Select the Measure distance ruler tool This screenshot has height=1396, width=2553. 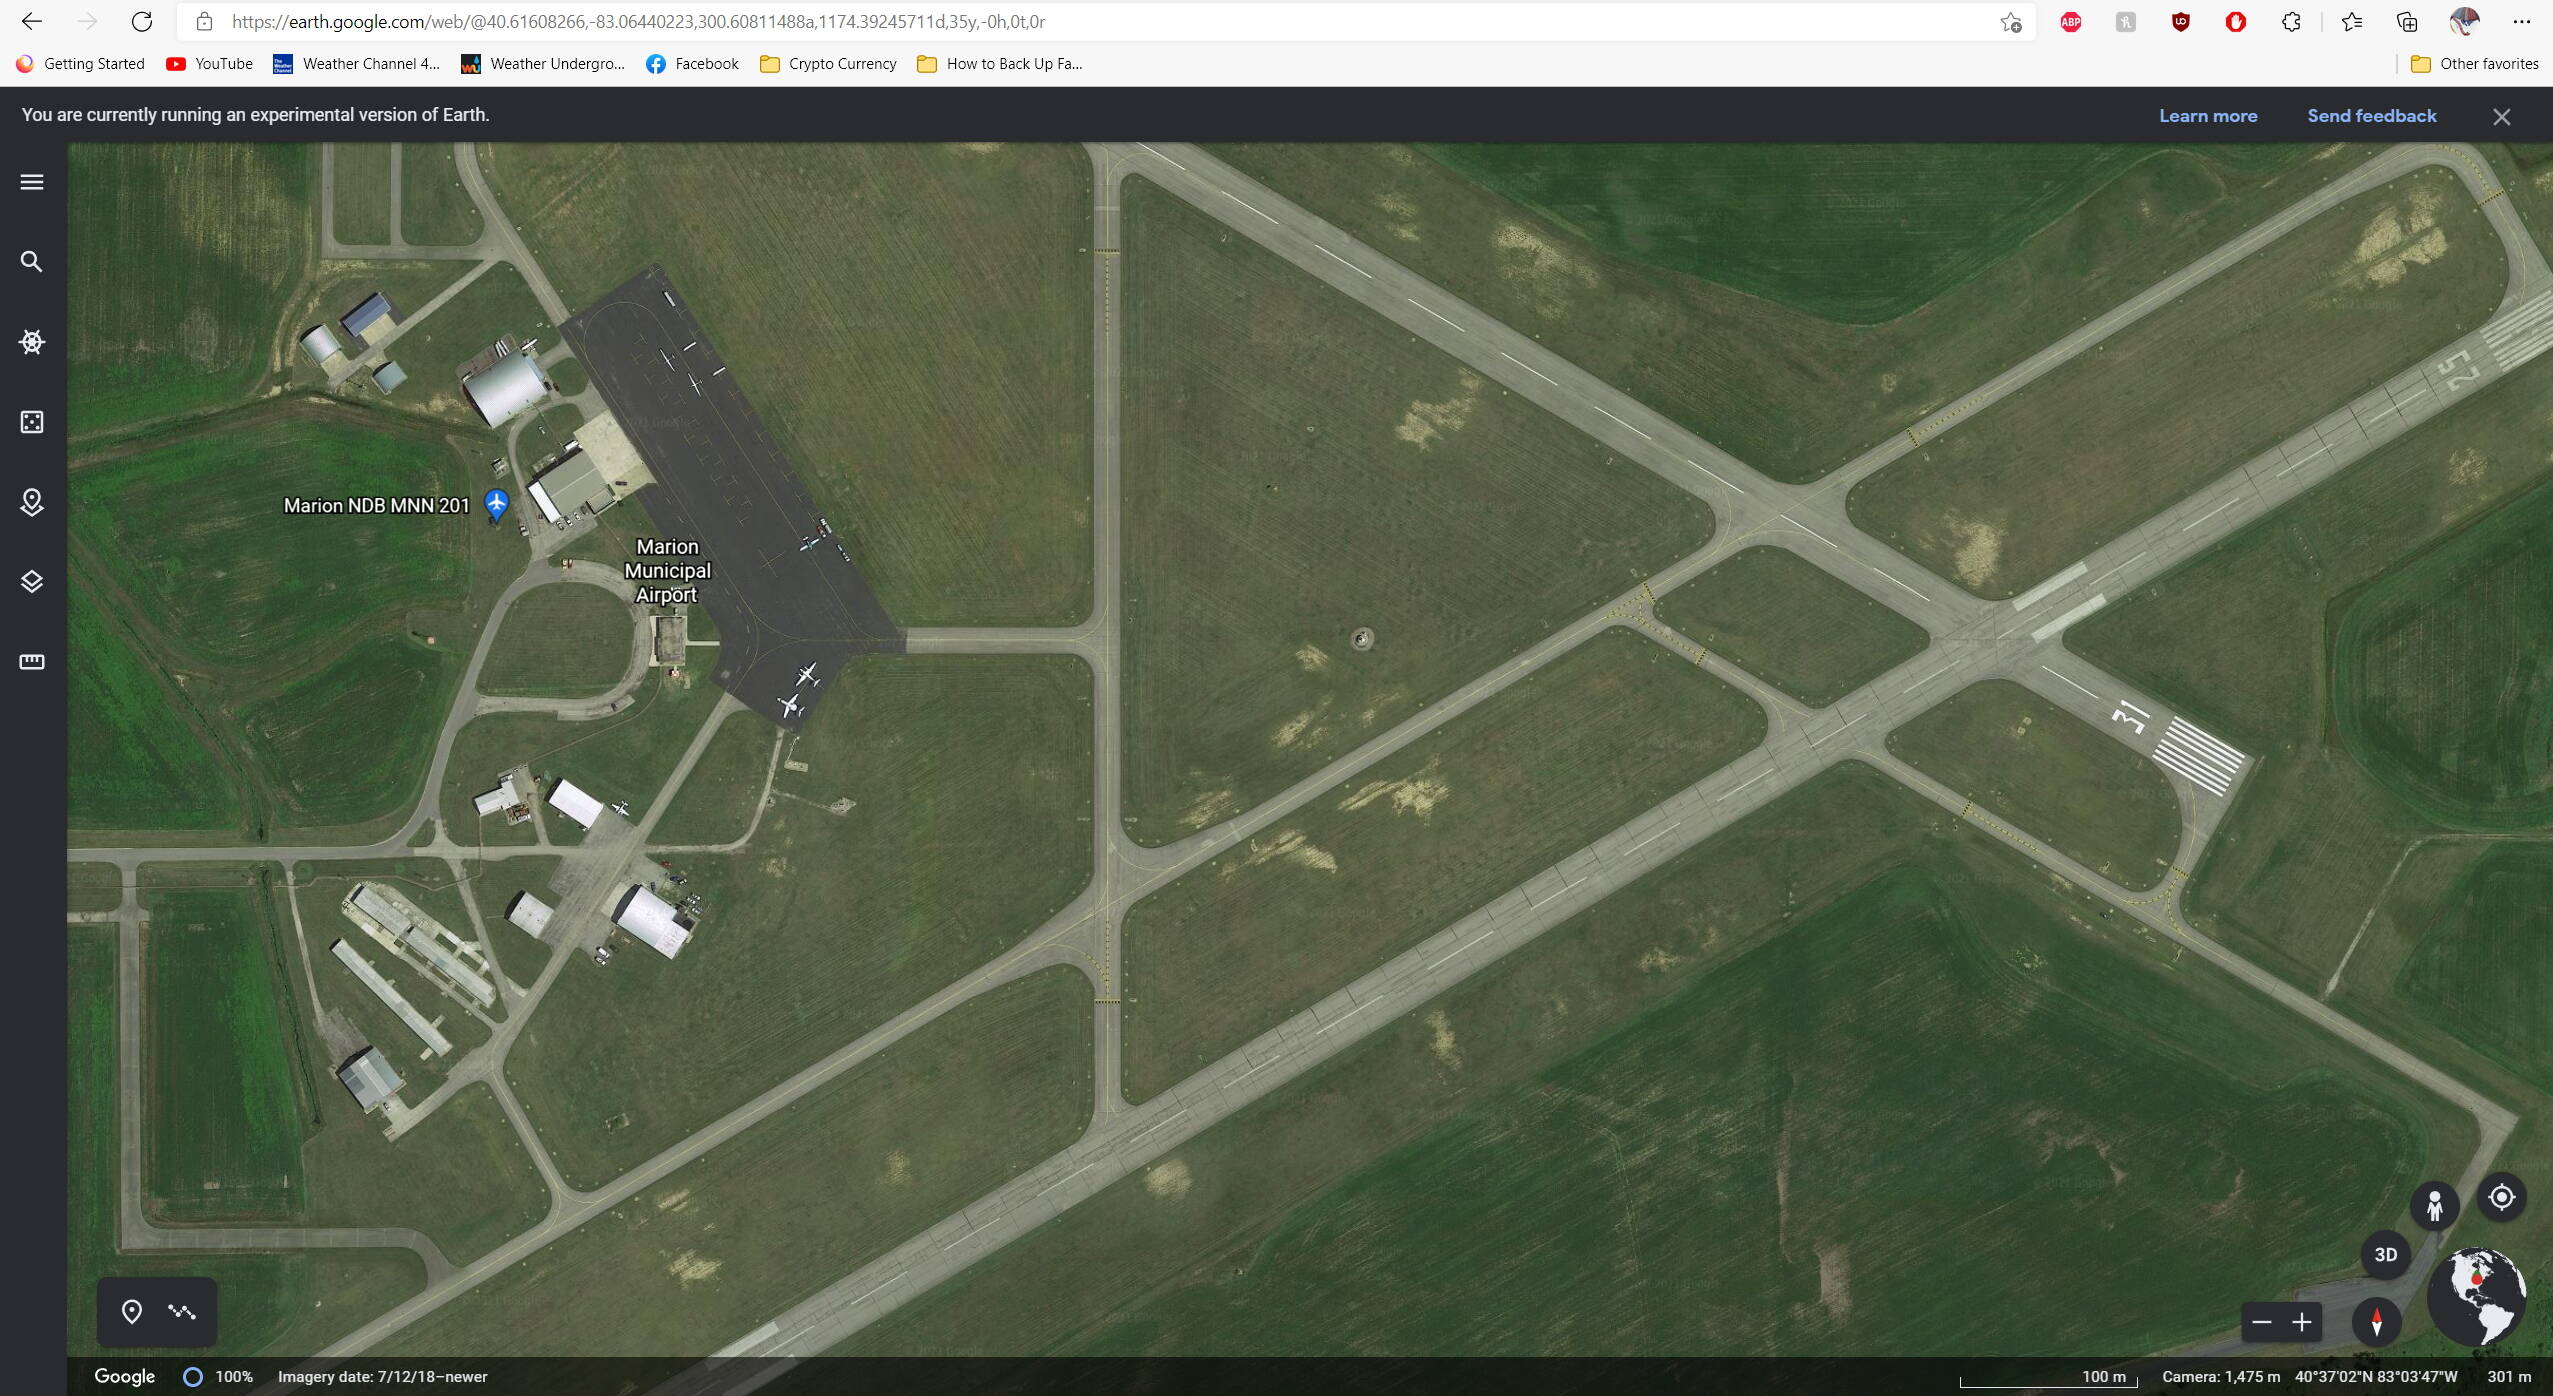[32, 662]
